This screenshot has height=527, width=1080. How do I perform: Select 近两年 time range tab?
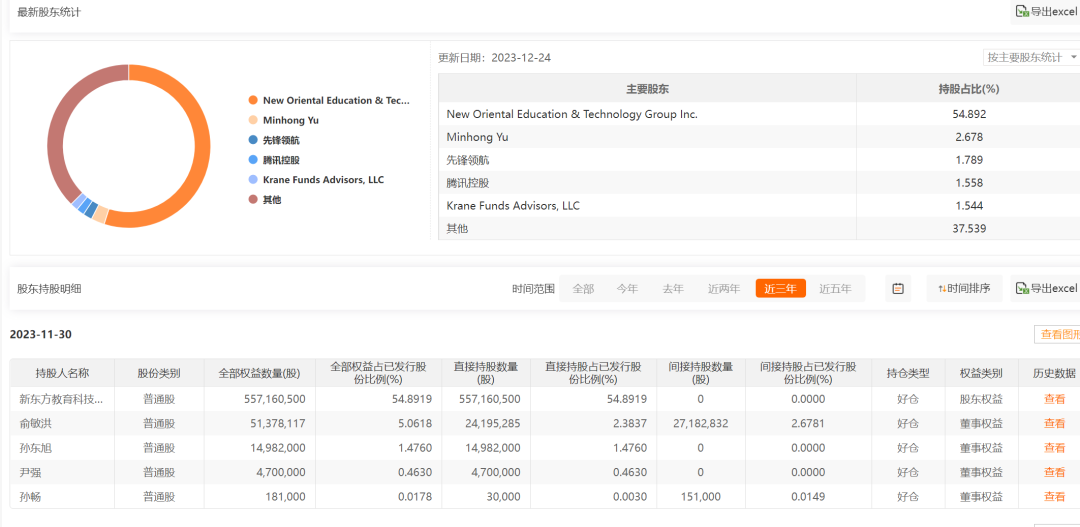[724, 289]
